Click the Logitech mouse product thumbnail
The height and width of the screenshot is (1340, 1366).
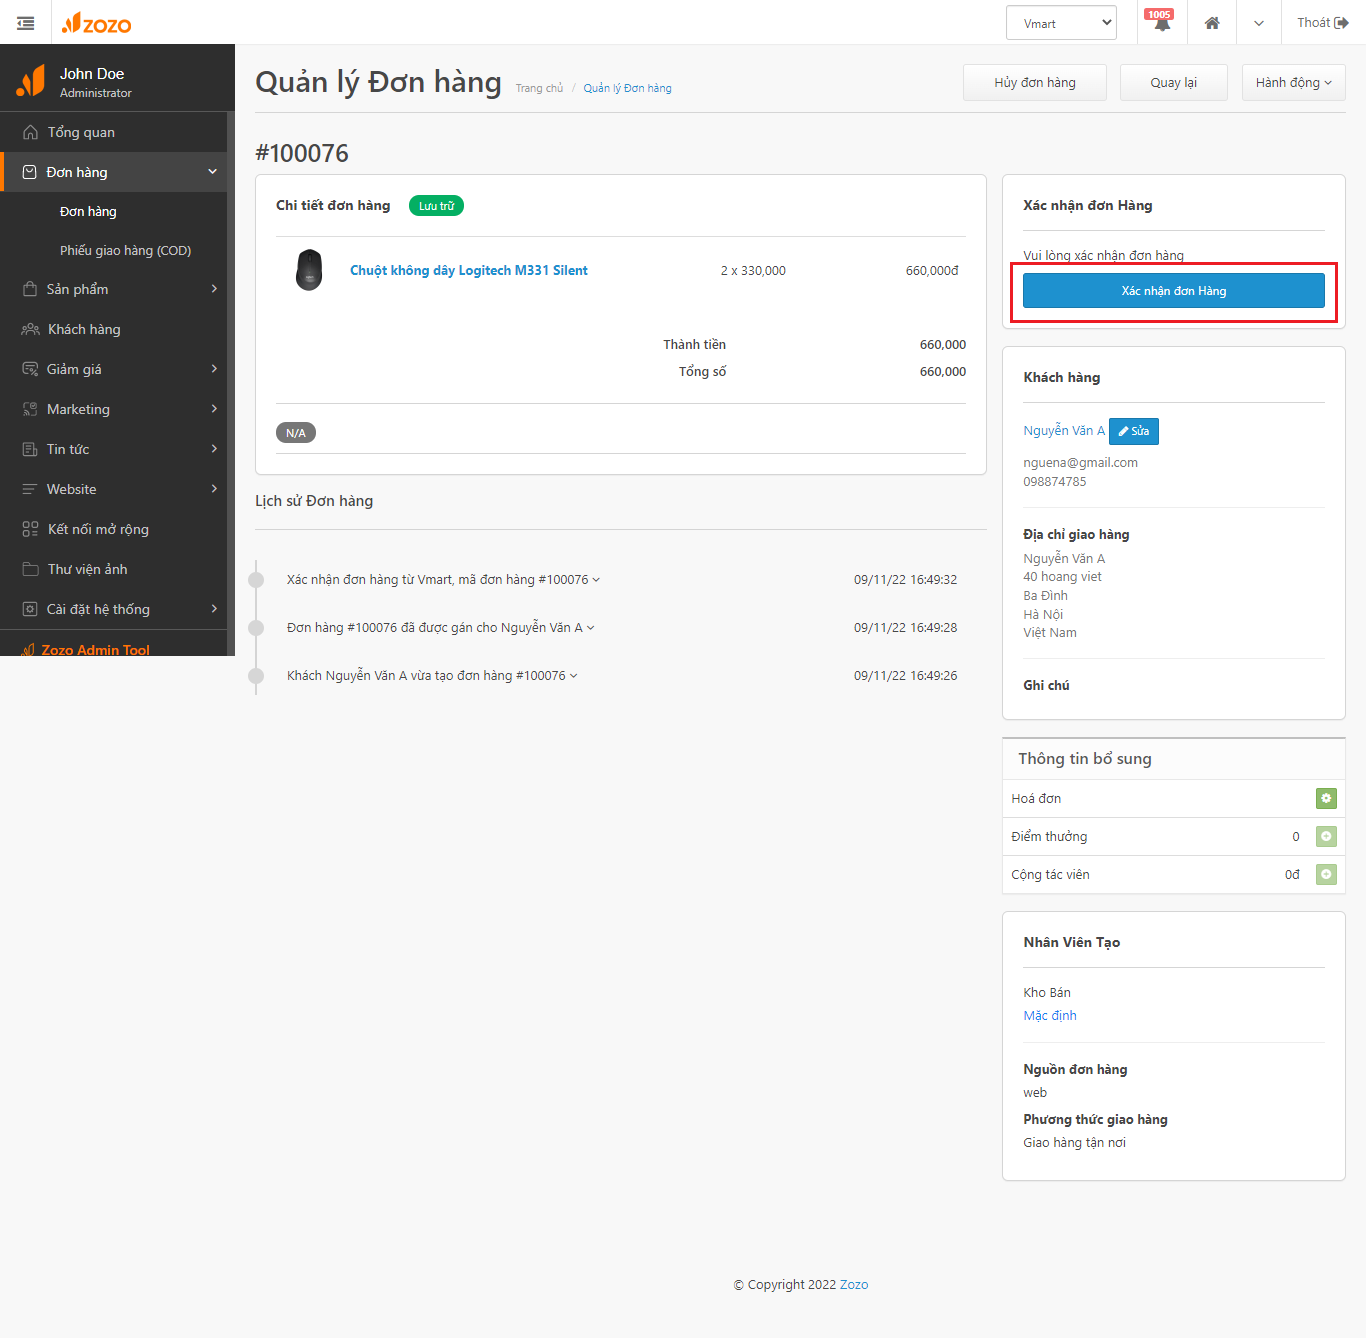(x=309, y=270)
